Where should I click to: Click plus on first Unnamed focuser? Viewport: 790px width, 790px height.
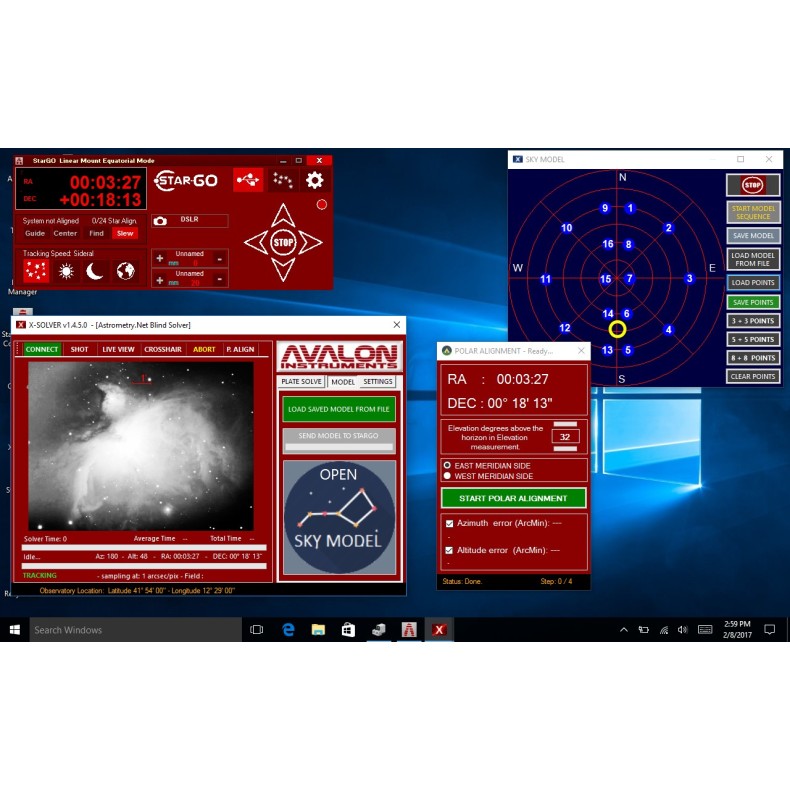159,258
